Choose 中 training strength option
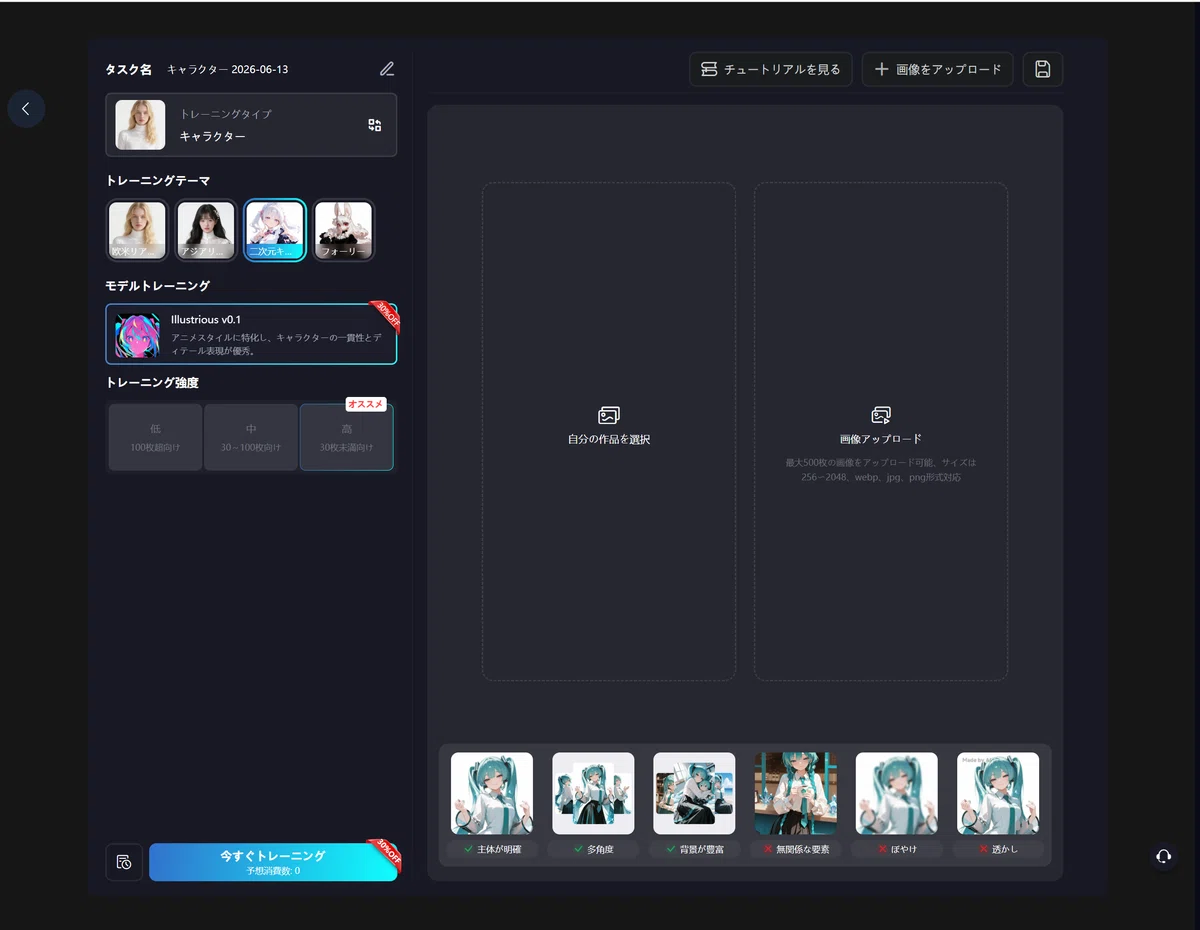The width and height of the screenshot is (1200, 930). (251, 437)
